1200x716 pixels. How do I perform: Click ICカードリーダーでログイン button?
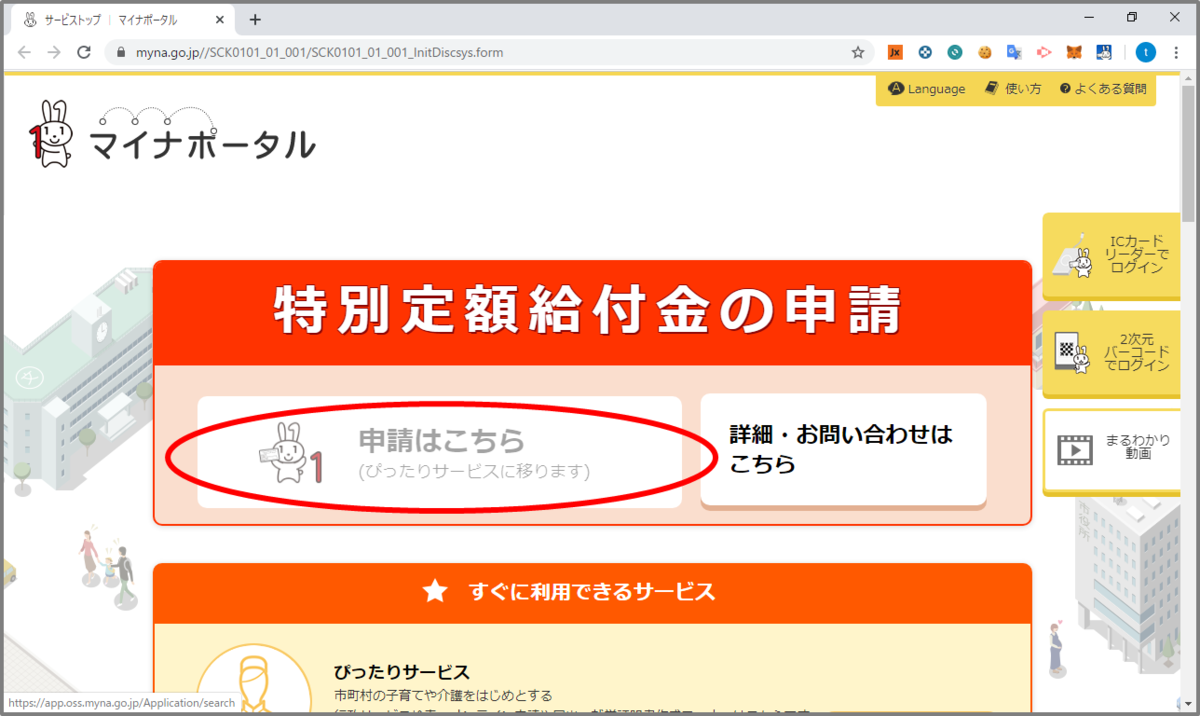1111,256
